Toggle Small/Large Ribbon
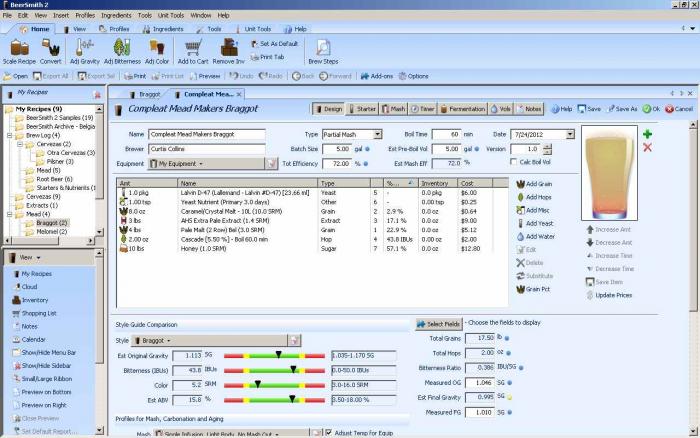Viewport: 700px width, 438px height. coord(42,379)
